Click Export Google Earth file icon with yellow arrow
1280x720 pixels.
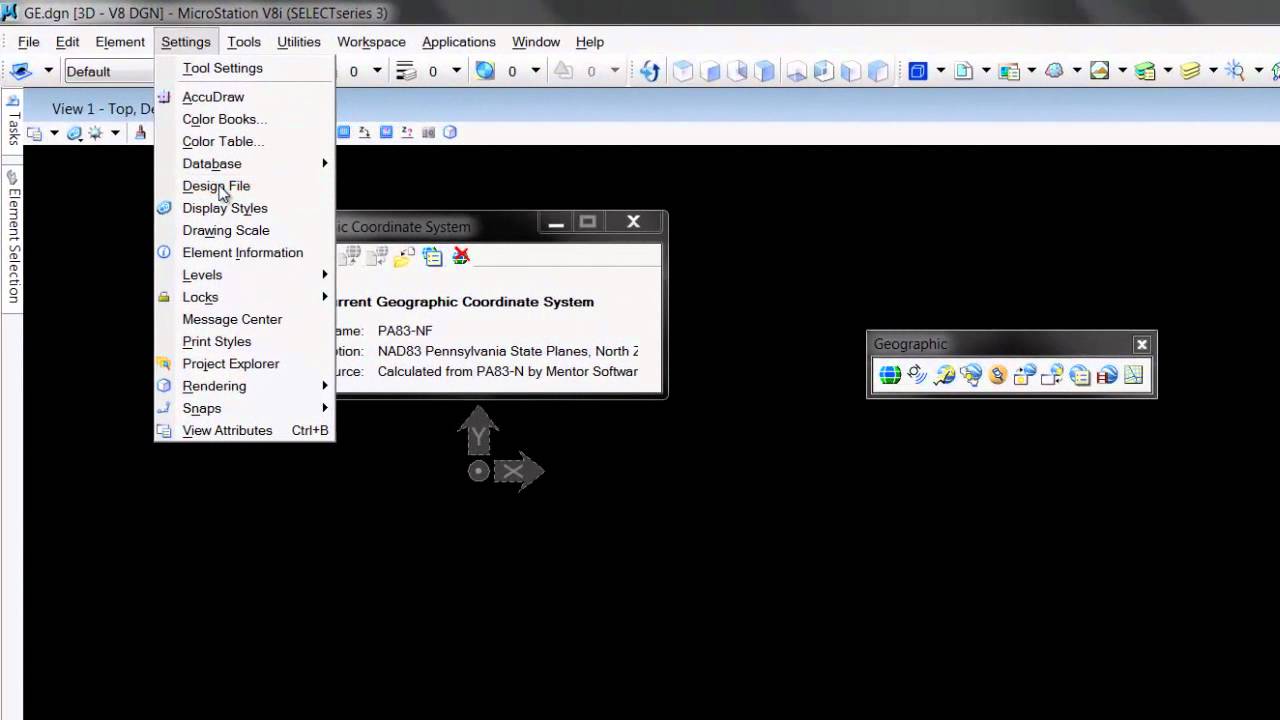coord(944,375)
